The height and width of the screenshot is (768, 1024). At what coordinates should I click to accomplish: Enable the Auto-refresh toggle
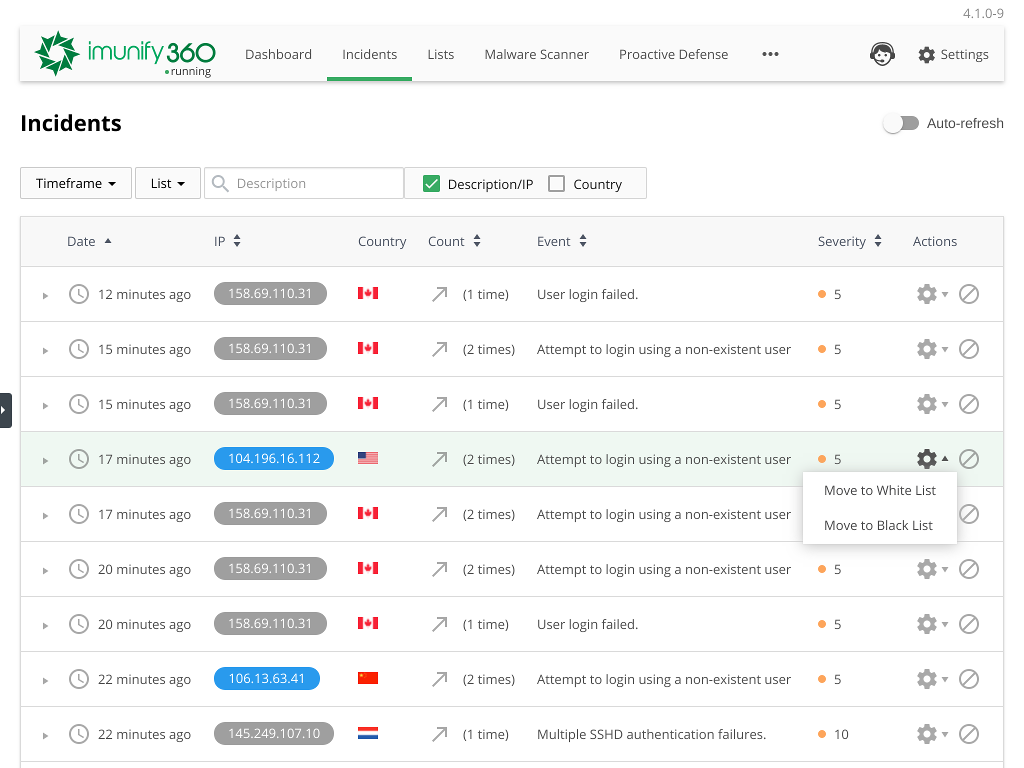(900, 123)
